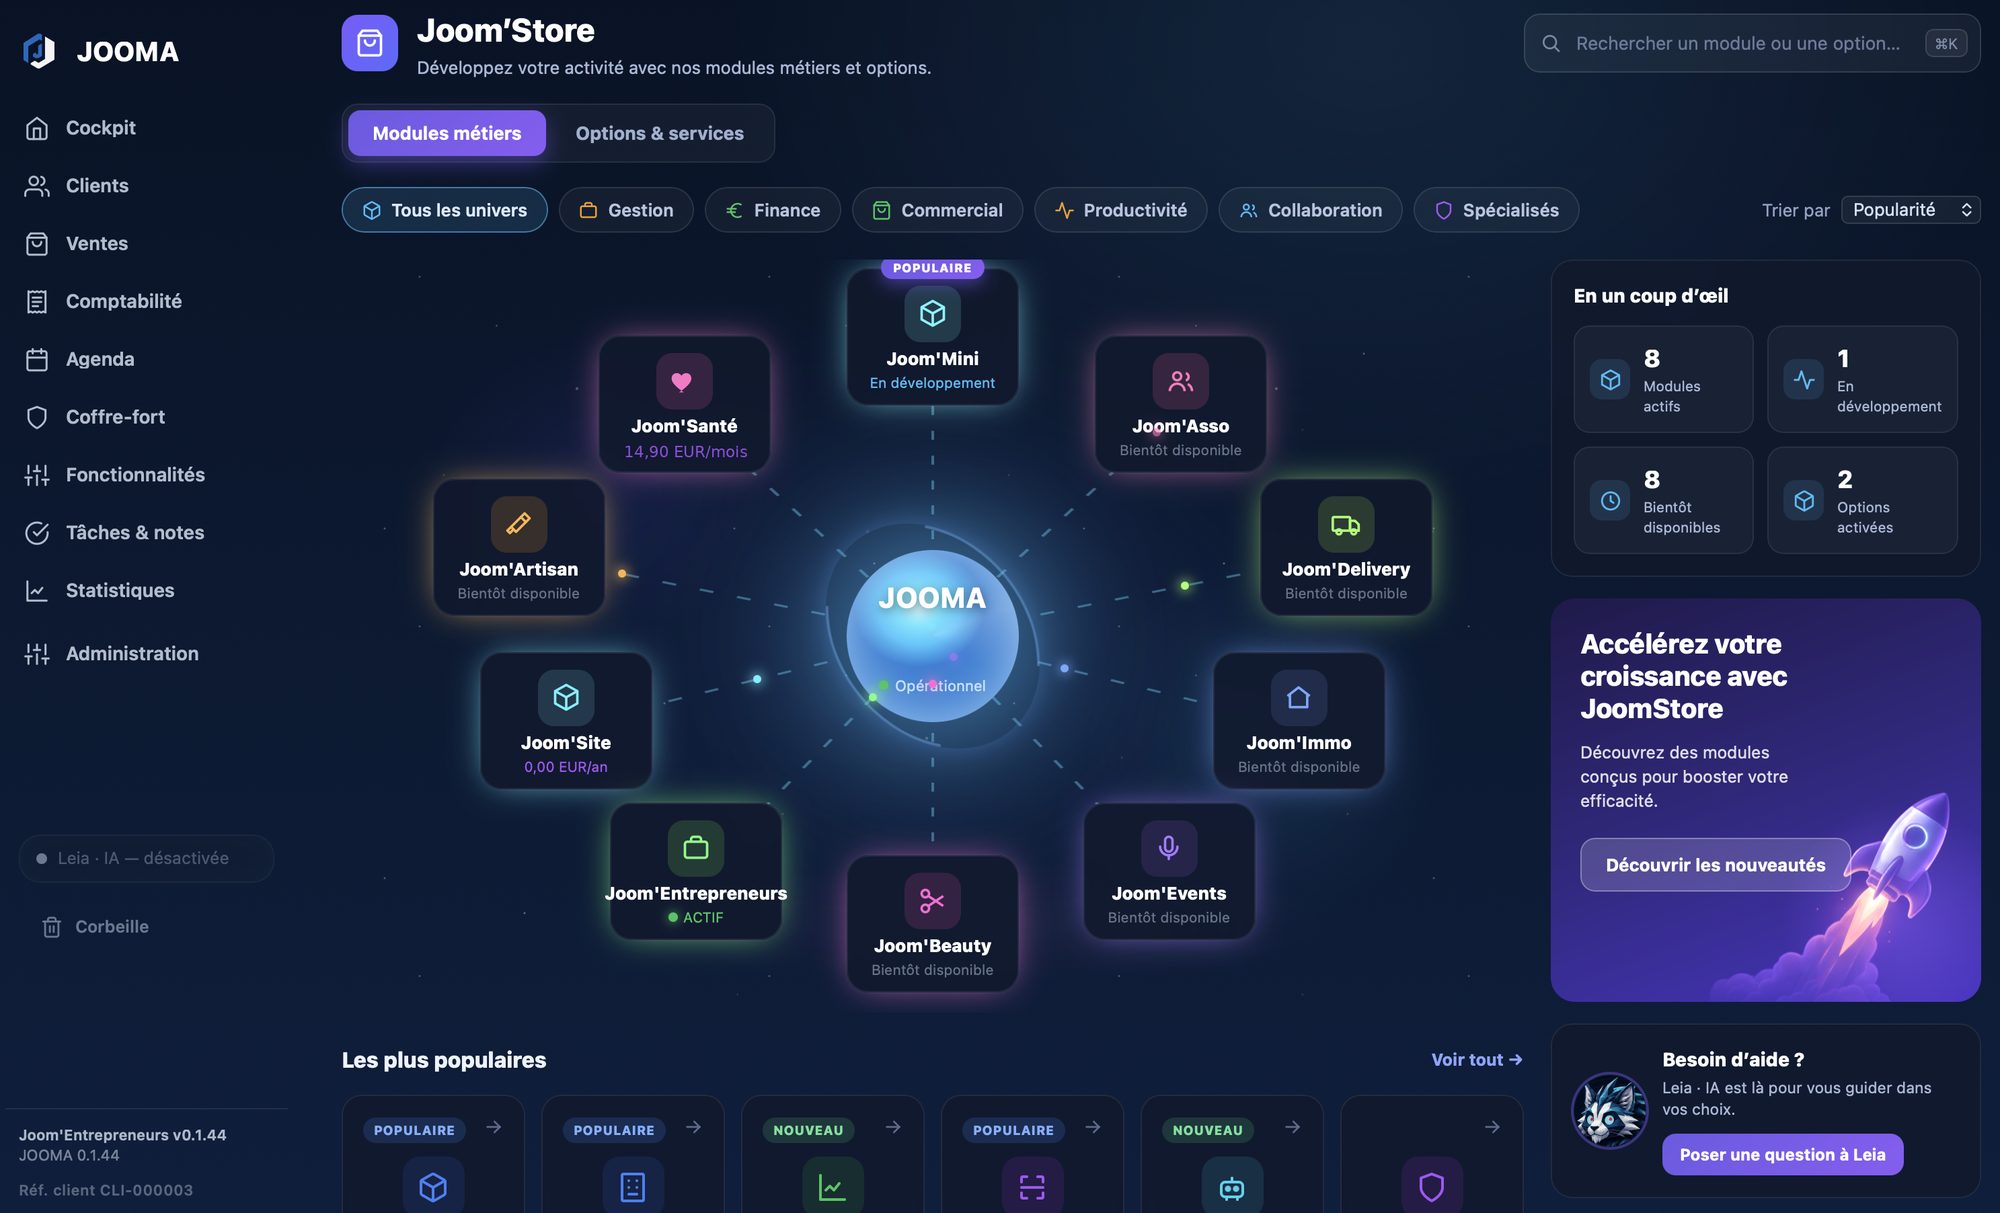Click the green chart icon on NOUVEAU card
Image resolution: width=2000 pixels, height=1213 pixels.
click(832, 1187)
